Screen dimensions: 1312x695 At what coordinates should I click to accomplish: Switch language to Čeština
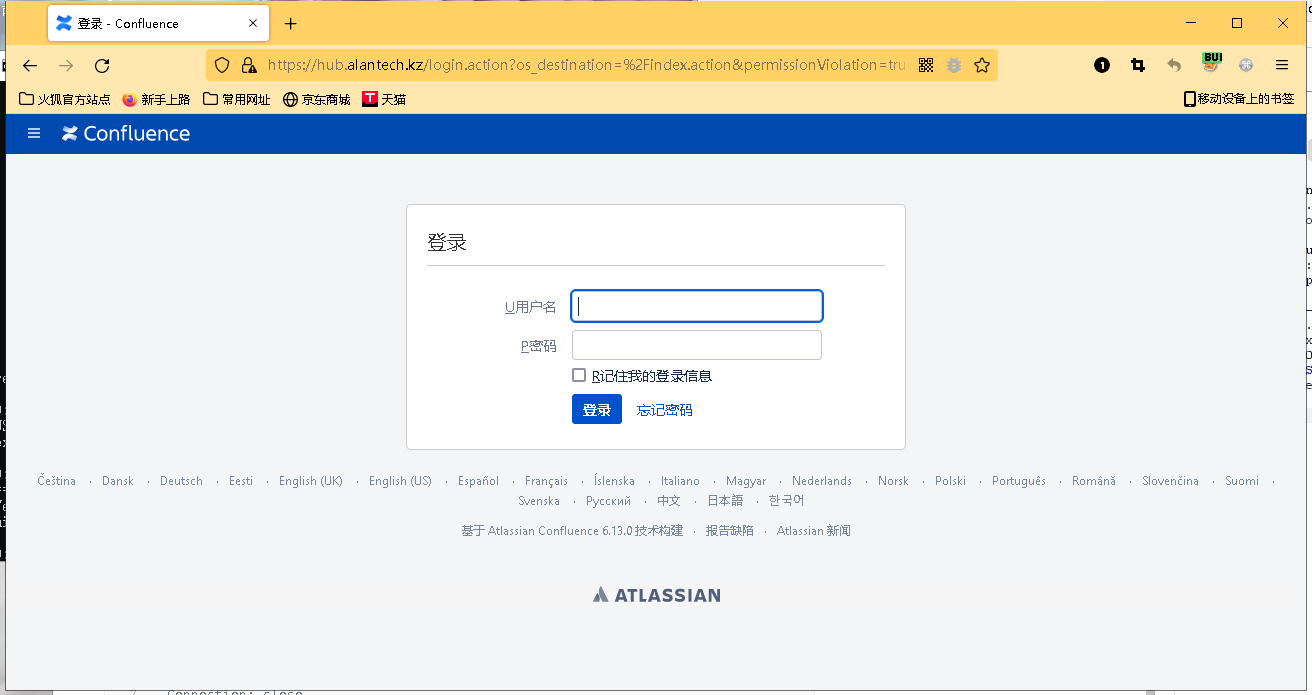click(57, 481)
